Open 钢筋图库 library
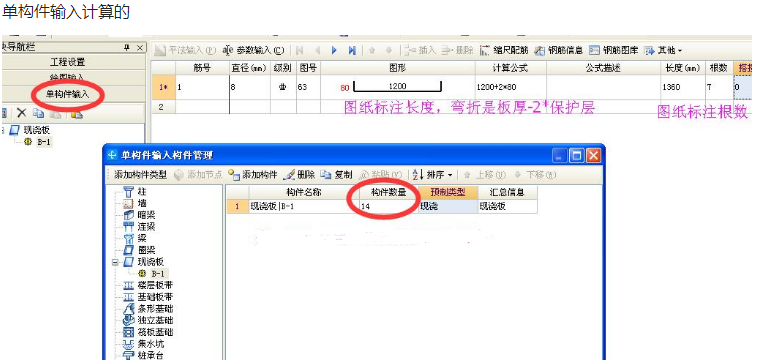758x364 pixels. (614, 50)
